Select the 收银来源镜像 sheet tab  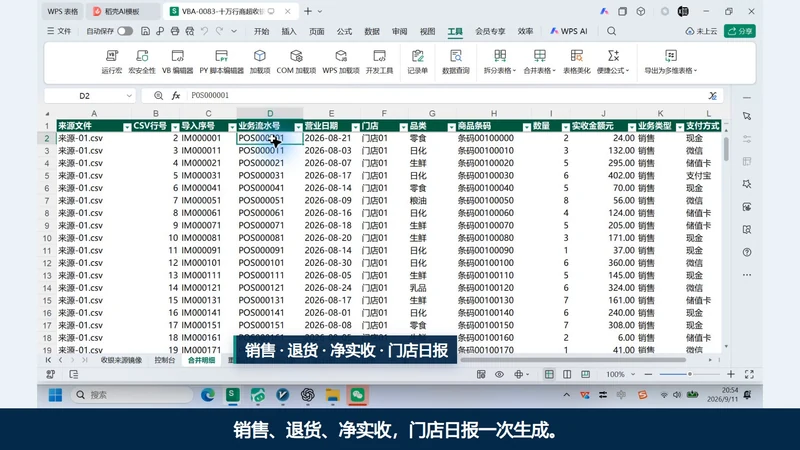coord(121,360)
